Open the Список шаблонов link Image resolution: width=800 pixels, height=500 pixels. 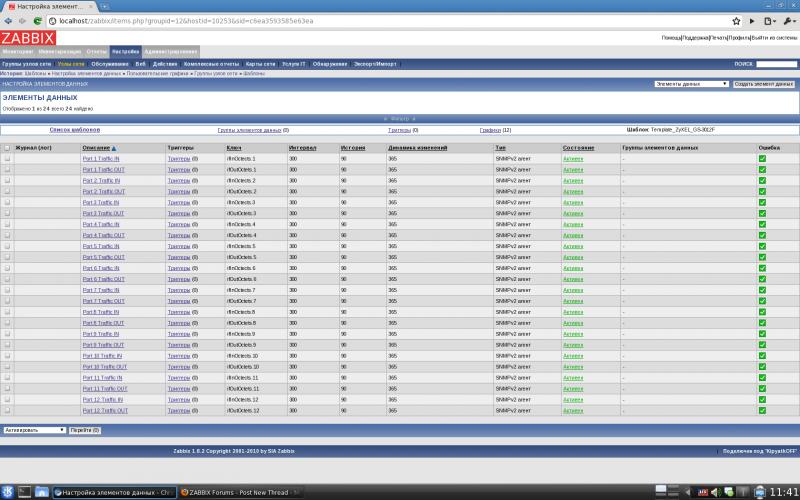[x=74, y=130]
